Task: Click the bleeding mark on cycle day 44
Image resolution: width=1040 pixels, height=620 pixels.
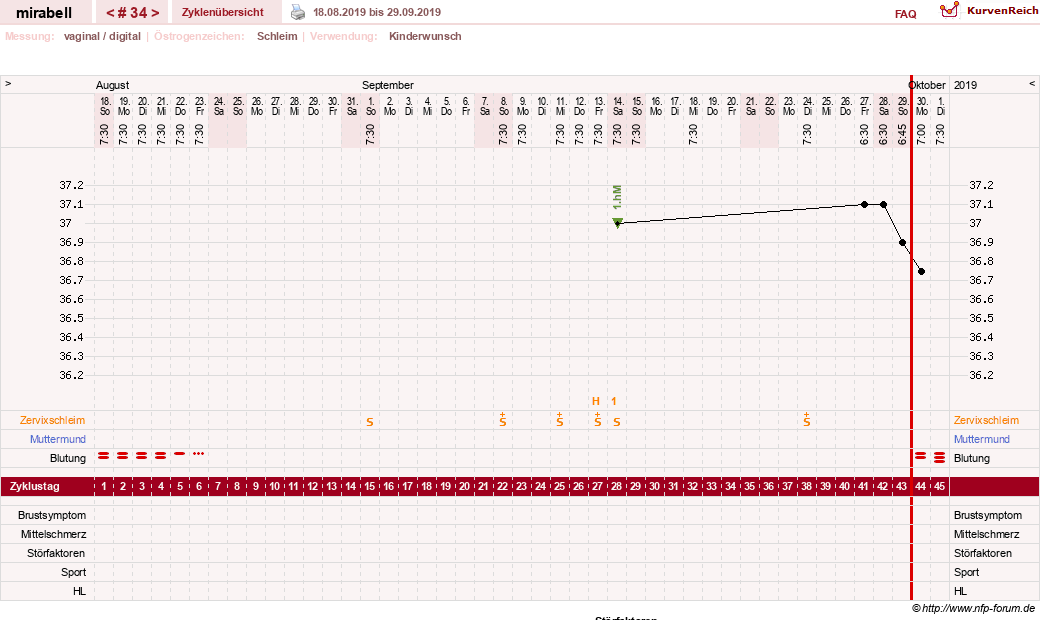Action: click(921, 456)
